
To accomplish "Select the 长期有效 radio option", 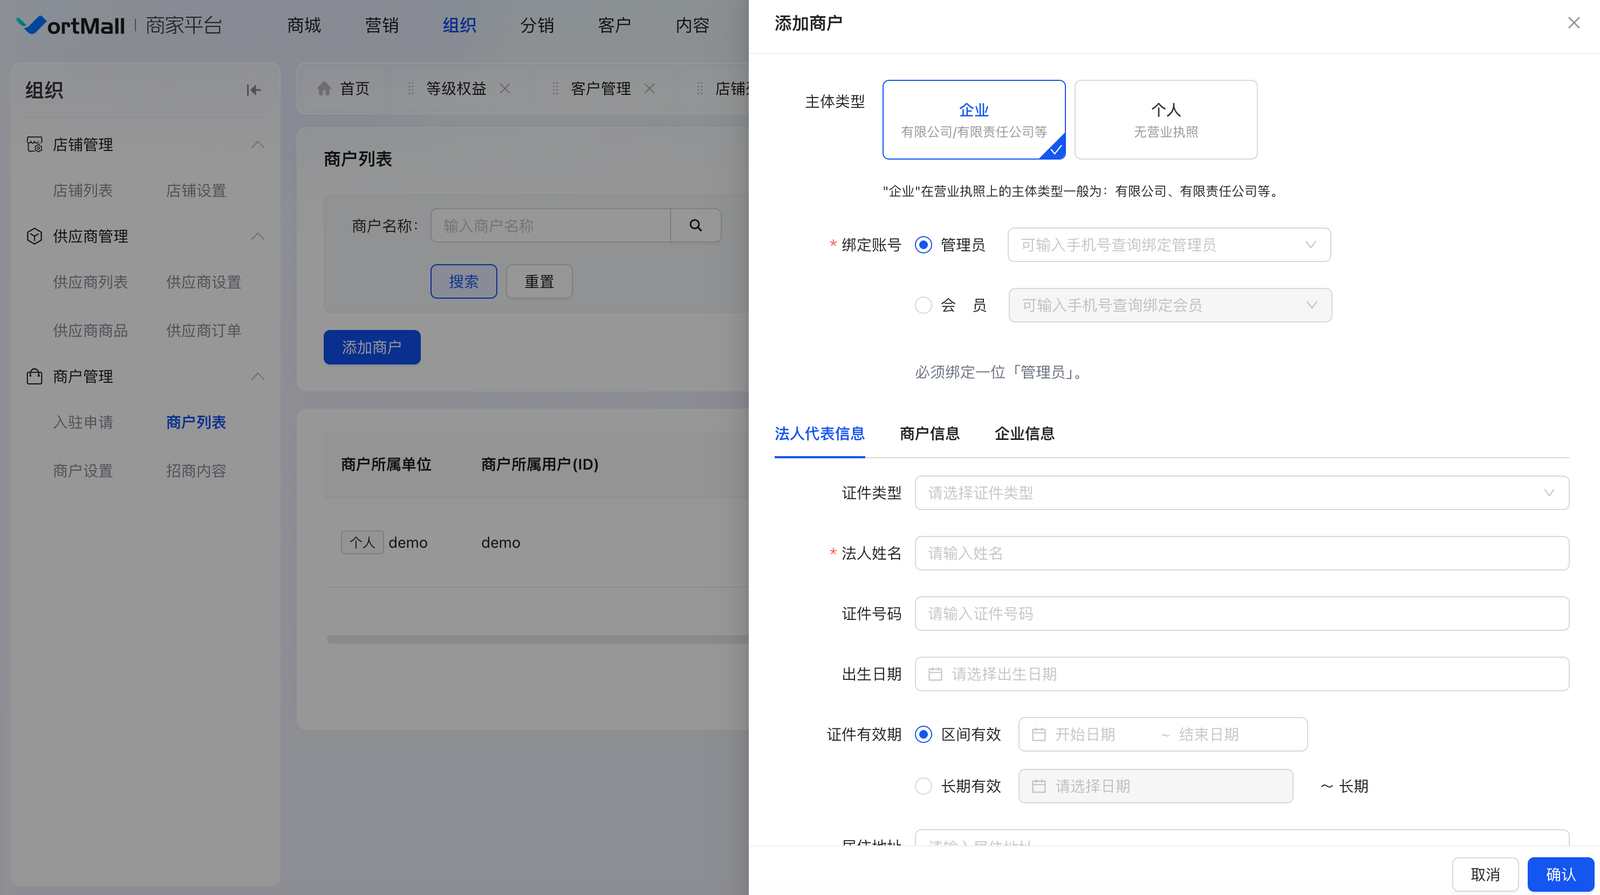I will click(923, 787).
